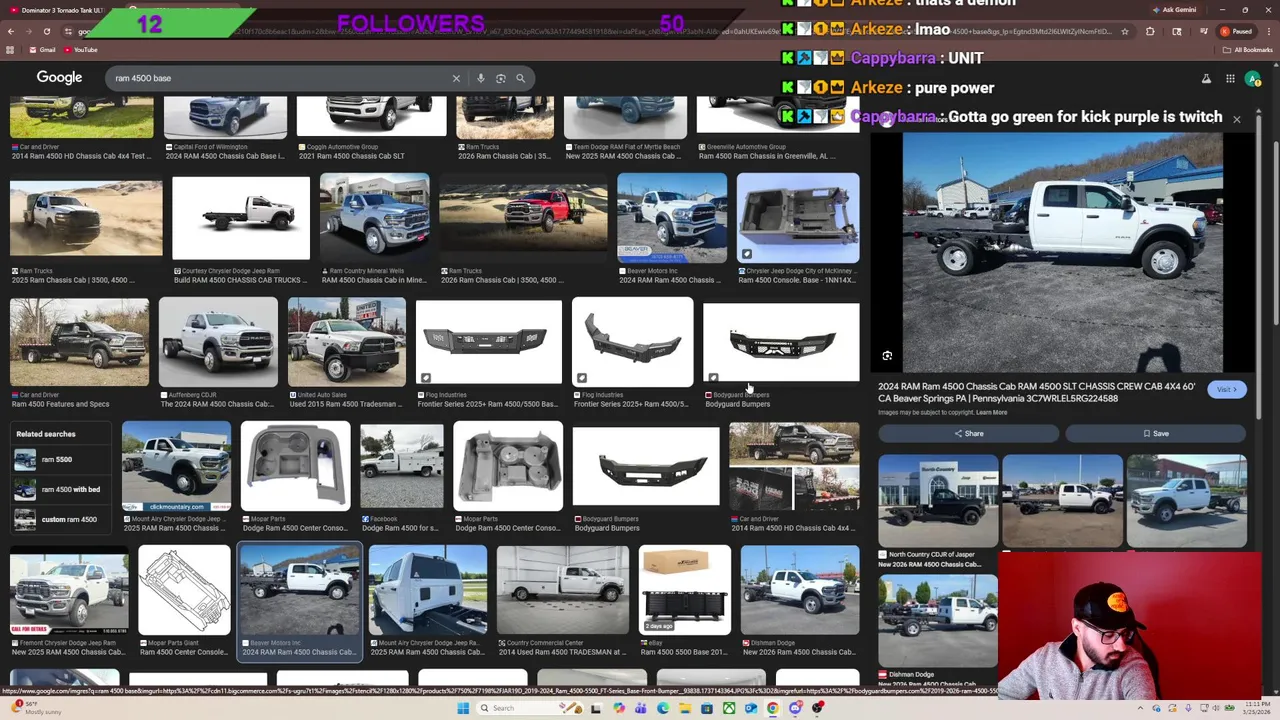Viewport: 1280px width, 720px height.
Task: Open eBay RAM 4500 5500 Base box thumbnail
Action: pos(685,590)
